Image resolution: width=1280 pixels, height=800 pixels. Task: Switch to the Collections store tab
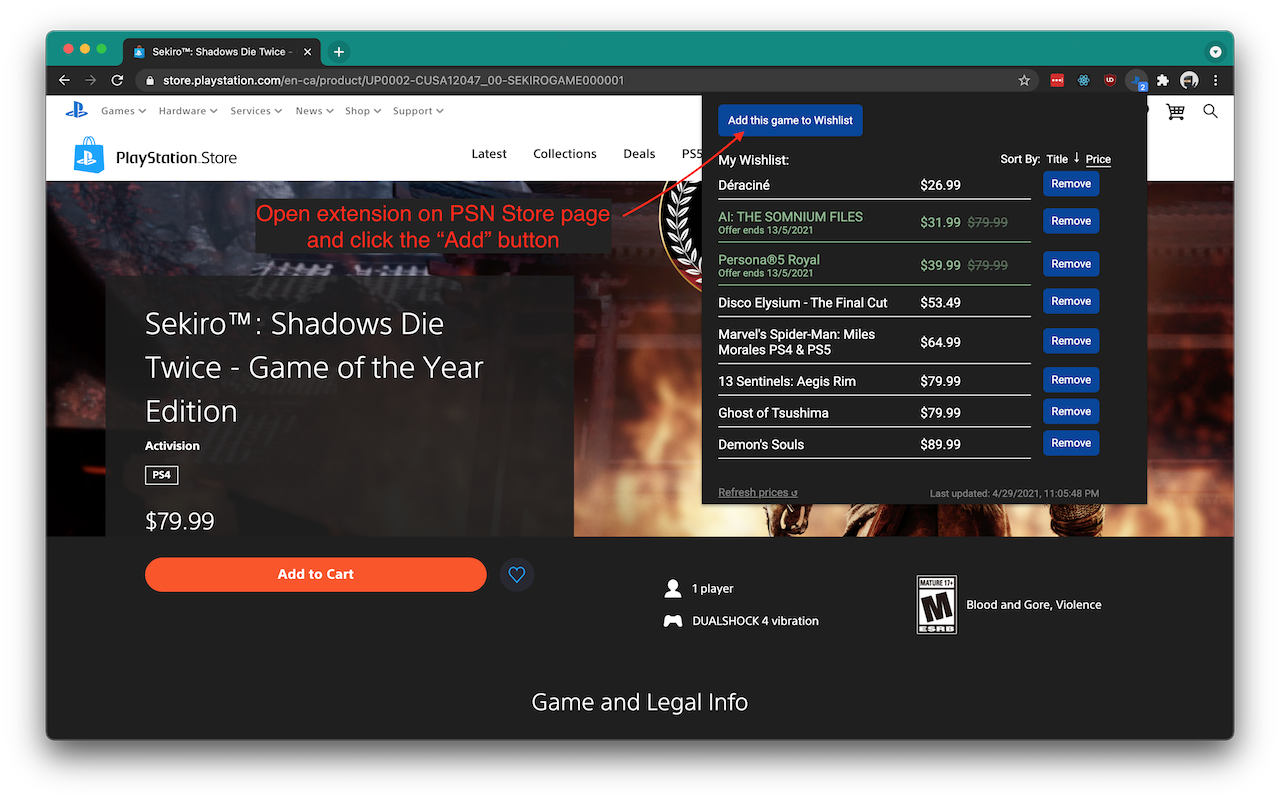click(565, 154)
